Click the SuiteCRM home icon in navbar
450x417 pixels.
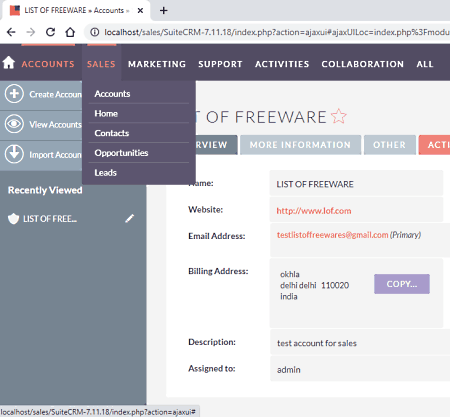click(x=9, y=62)
